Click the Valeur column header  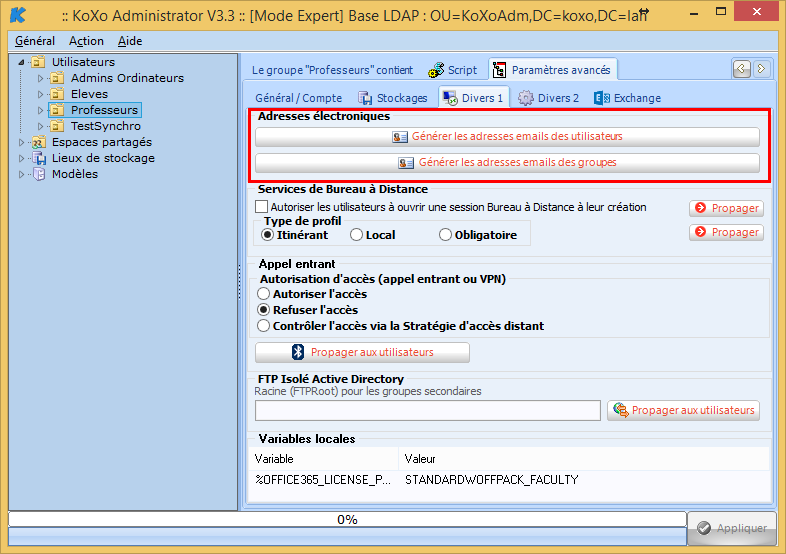click(584, 459)
